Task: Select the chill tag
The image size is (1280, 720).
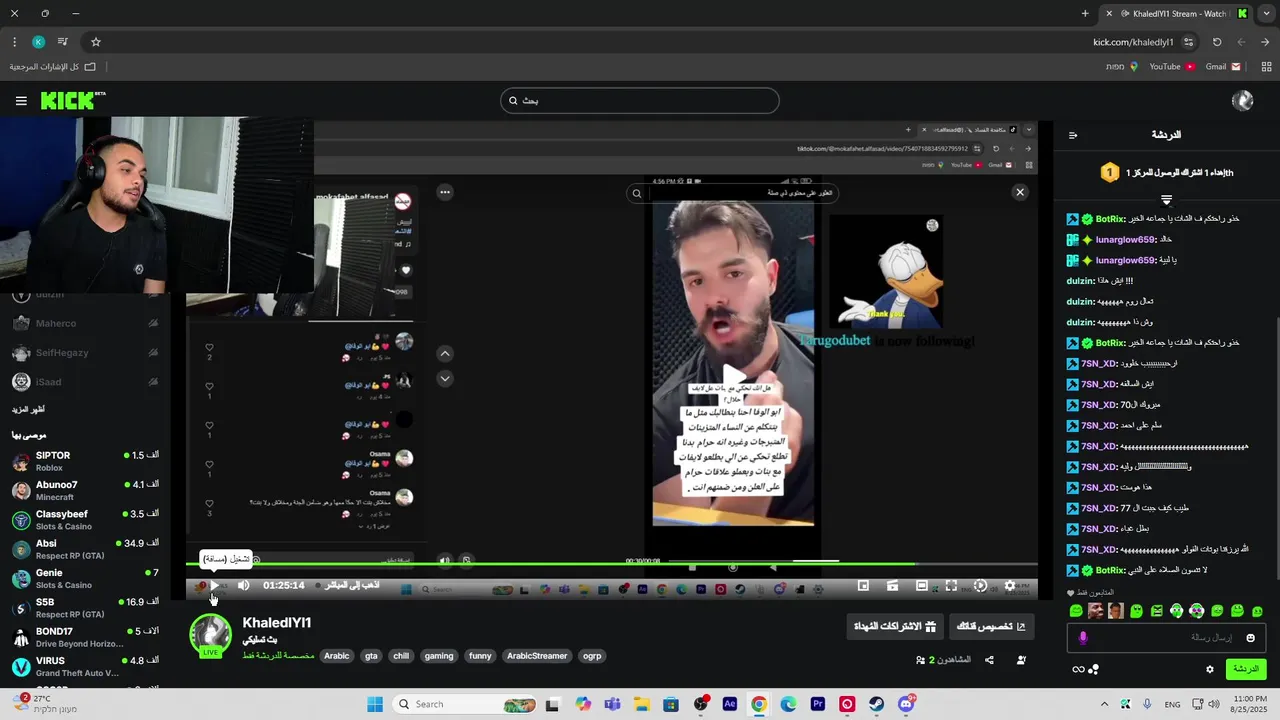Action: [401, 656]
